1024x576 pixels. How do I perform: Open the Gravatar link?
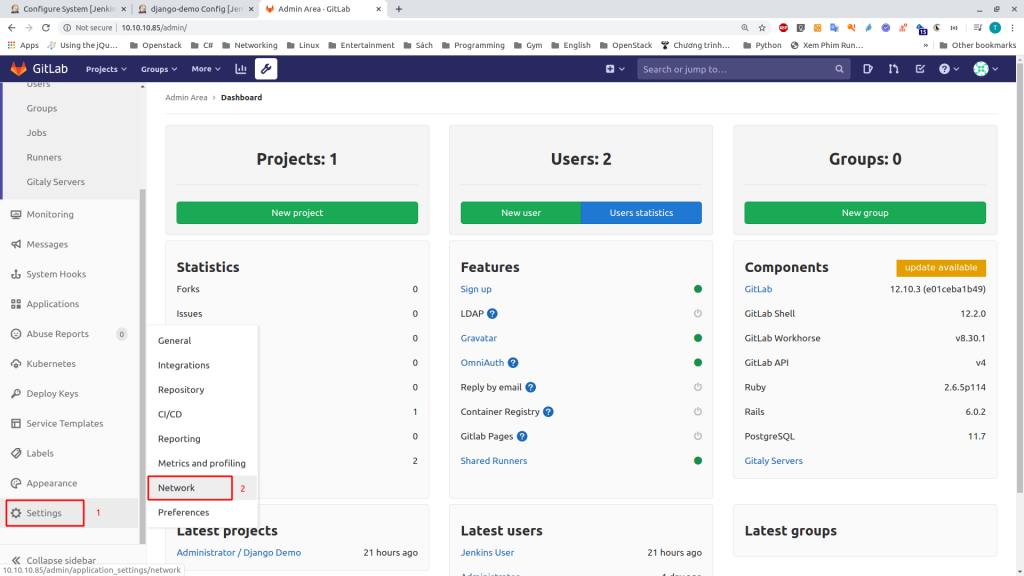coord(479,338)
